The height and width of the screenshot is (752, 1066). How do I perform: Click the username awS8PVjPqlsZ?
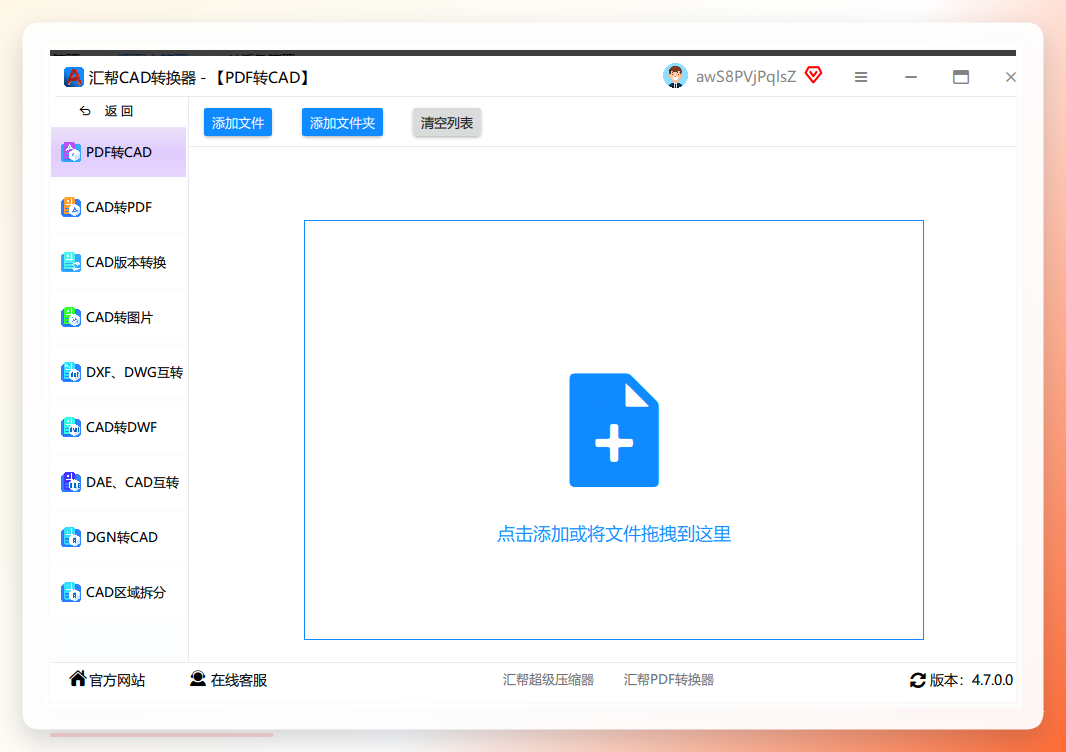coord(746,77)
